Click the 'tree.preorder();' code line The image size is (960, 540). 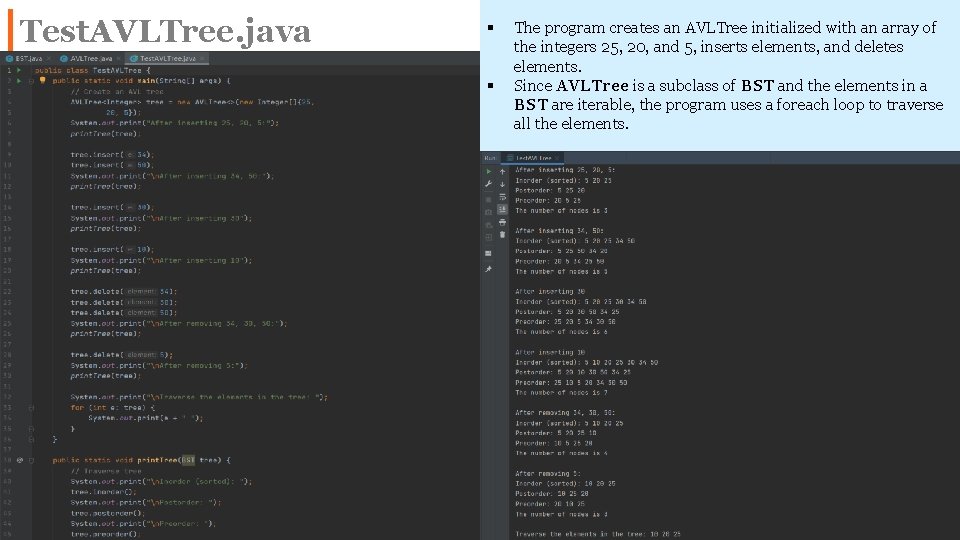[105, 534]
